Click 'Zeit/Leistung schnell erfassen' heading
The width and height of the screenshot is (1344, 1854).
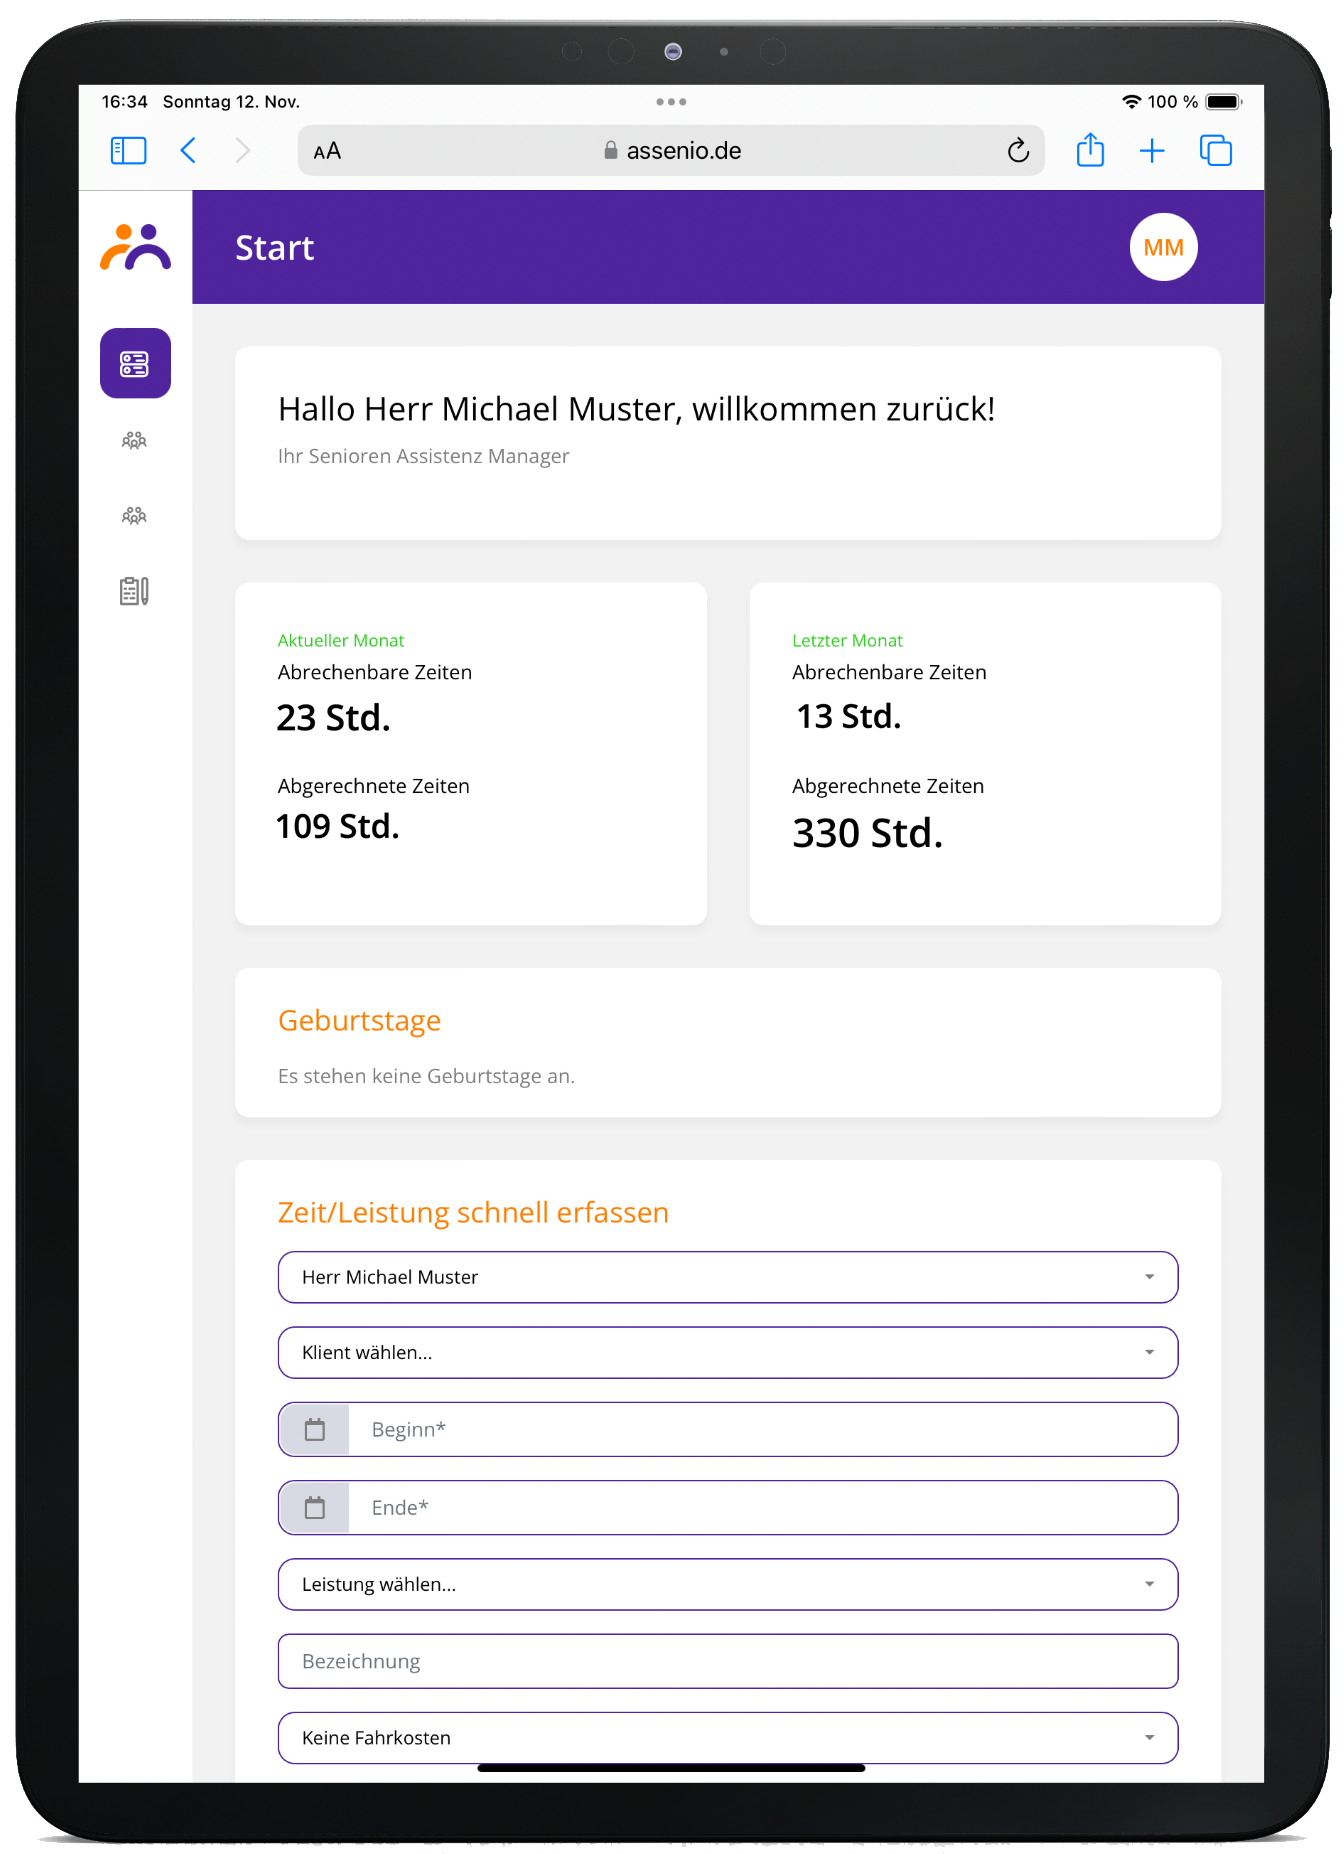coord(473,1213)
